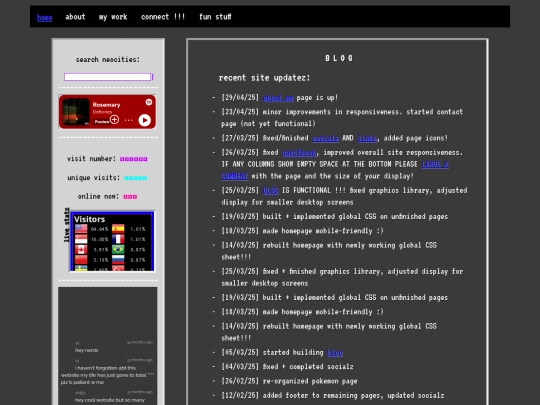Click the [23/04/25] update entry text
This screenshot has width=540, height=405.
342,118
